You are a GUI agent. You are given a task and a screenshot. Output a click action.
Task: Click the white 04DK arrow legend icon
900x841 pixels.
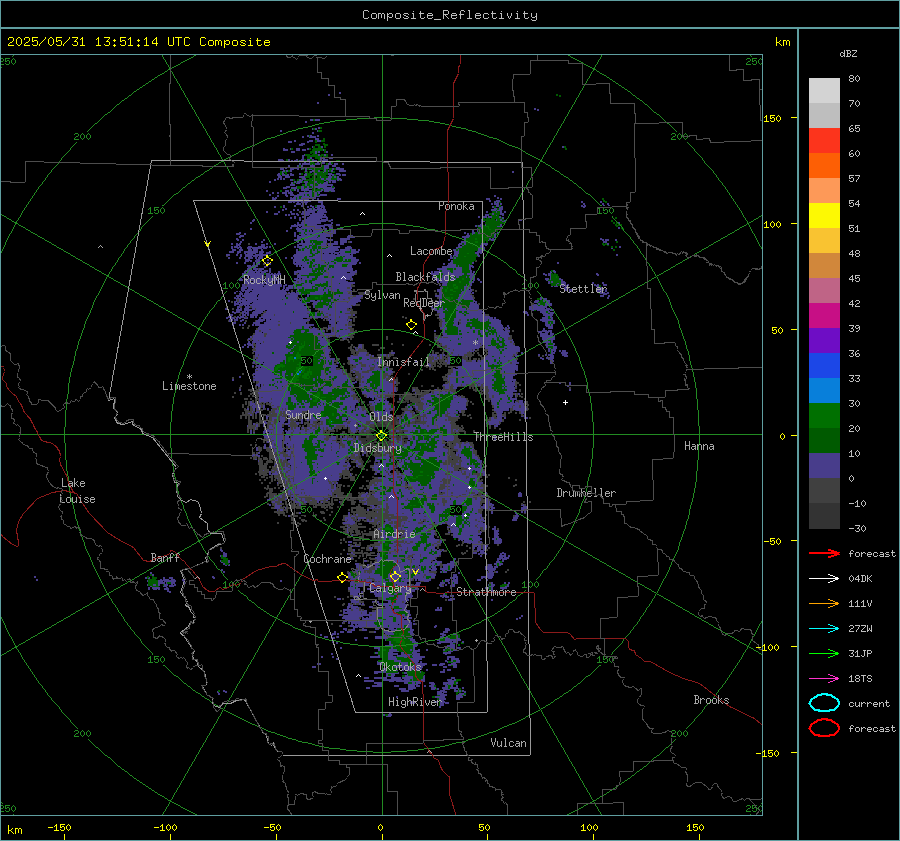point(824,578)
